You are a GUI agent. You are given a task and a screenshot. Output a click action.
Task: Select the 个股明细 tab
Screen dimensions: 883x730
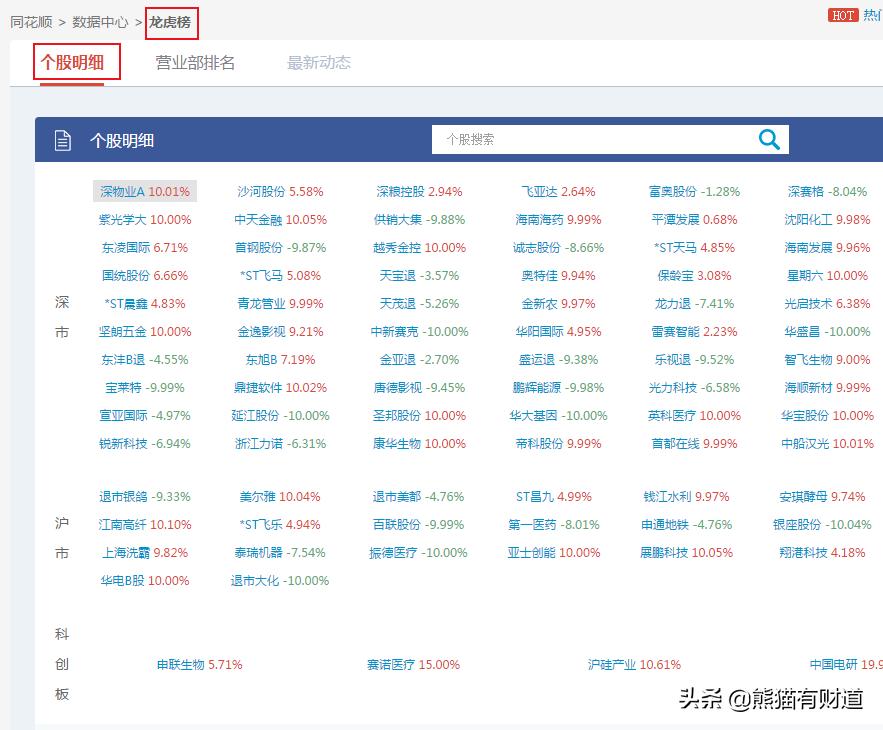coord(76,61)
